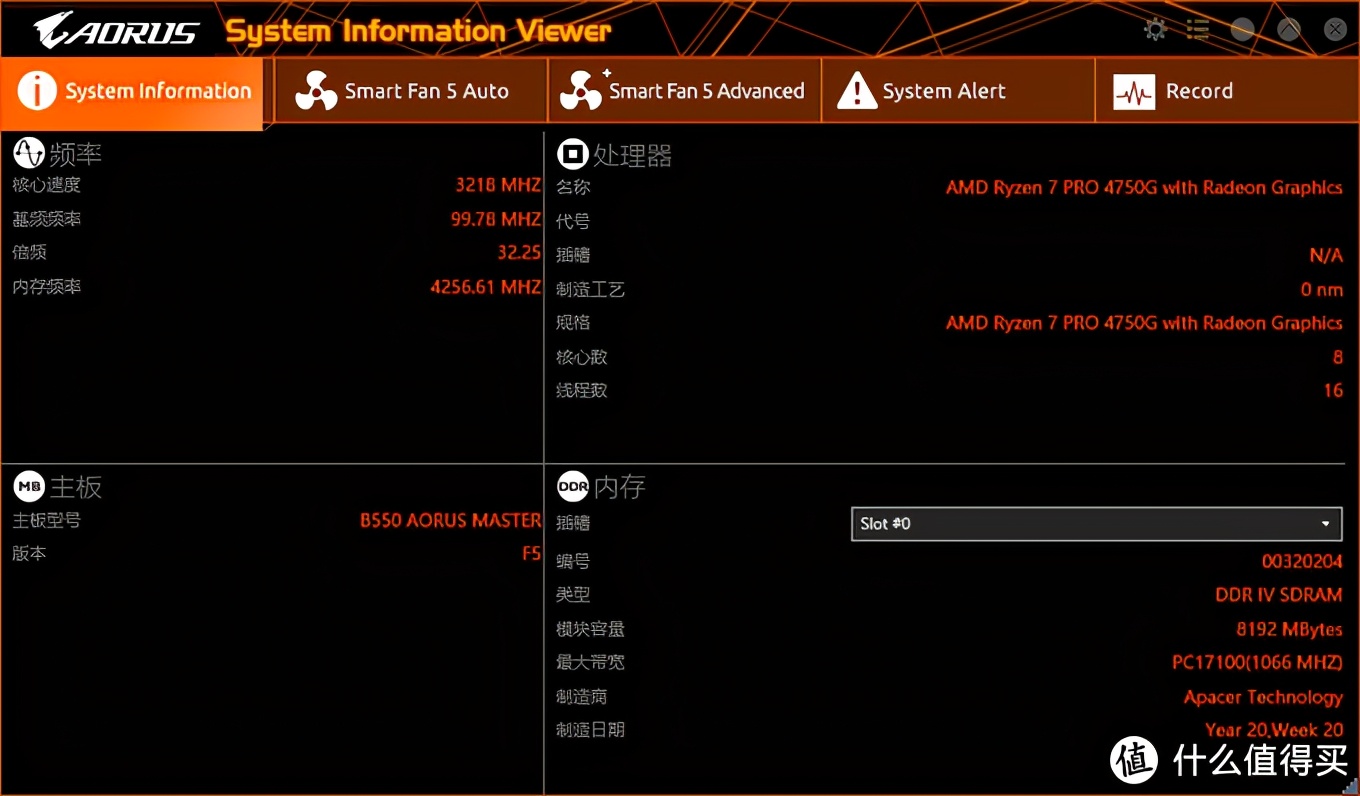Click the processor socket value N/A
Image resolution: width=1360 pixels, height=796 pixels.
click(x=1326, y=255)
